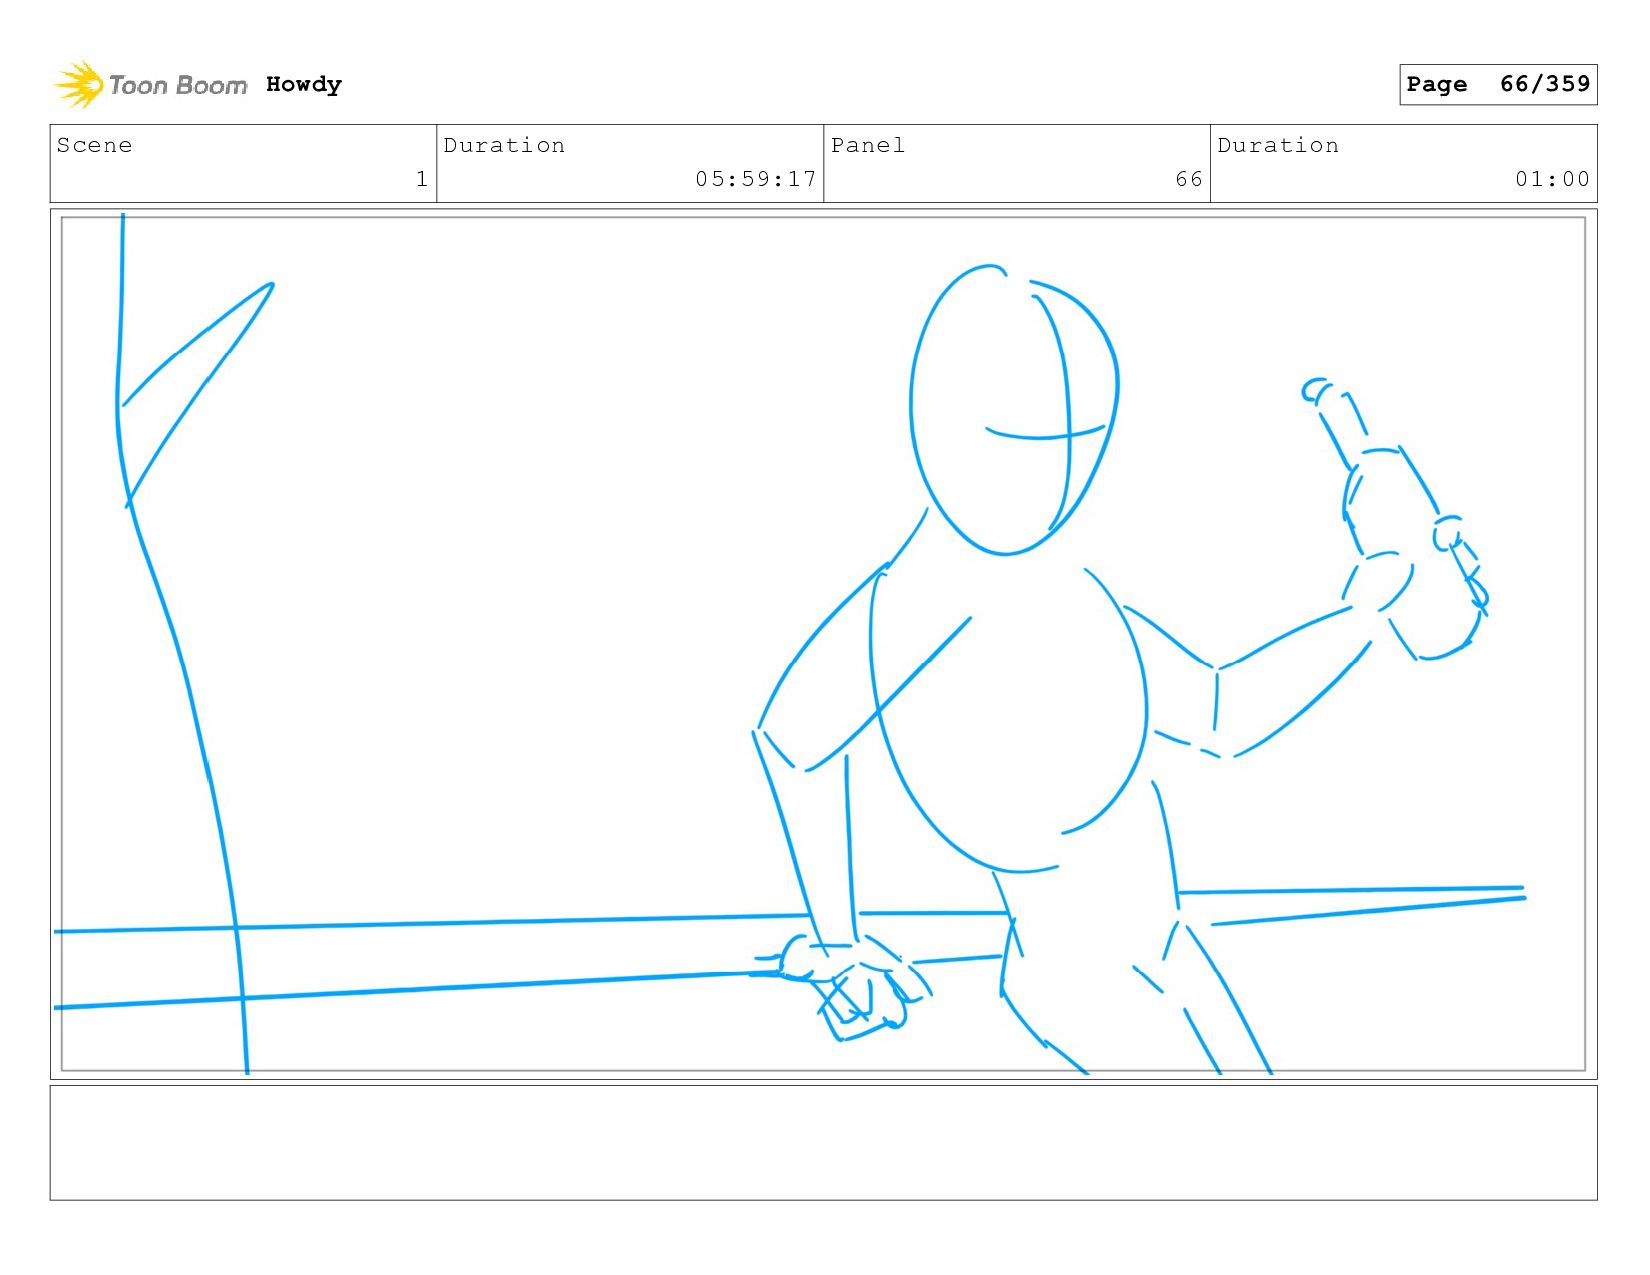Select the panel number value '66'
The image size is (1650, 1275).
(x=1189, y=179)
